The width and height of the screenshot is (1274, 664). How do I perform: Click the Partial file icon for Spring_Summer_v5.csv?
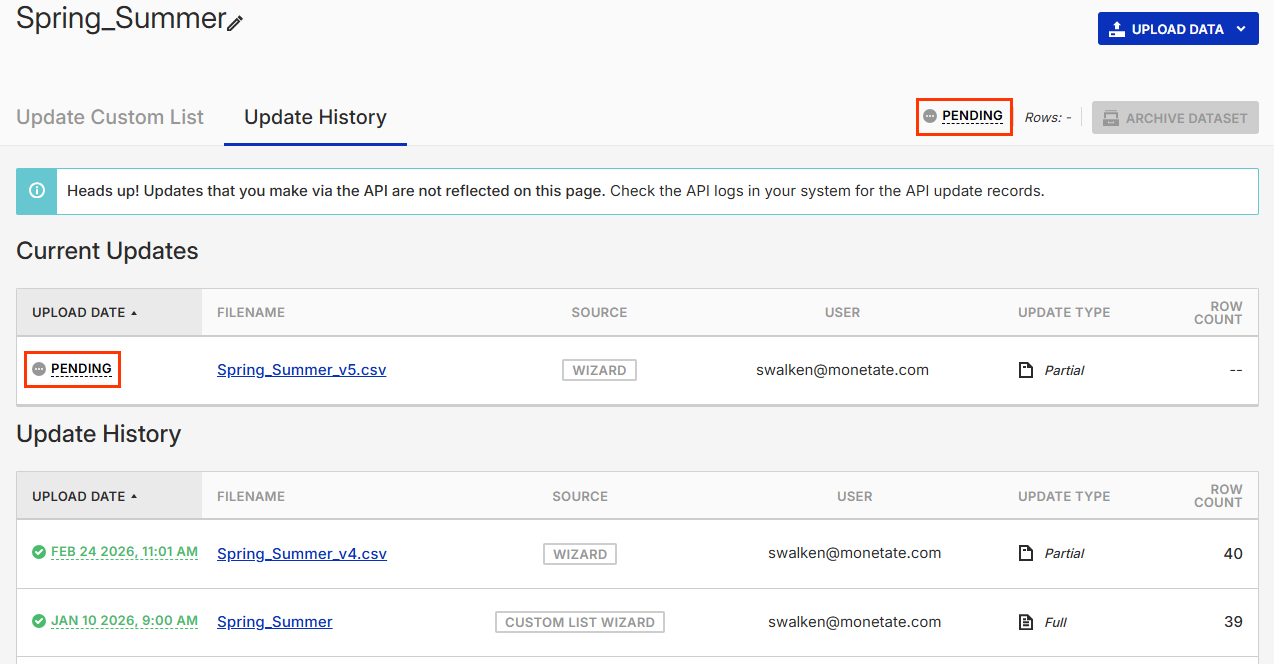[1025, 370]
